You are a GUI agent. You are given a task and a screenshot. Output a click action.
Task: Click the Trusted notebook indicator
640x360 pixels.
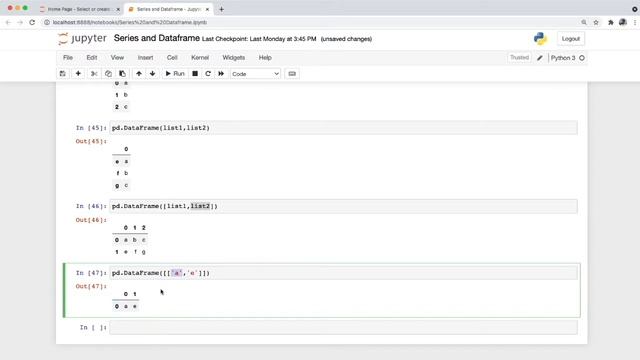(x=519, y=58)
